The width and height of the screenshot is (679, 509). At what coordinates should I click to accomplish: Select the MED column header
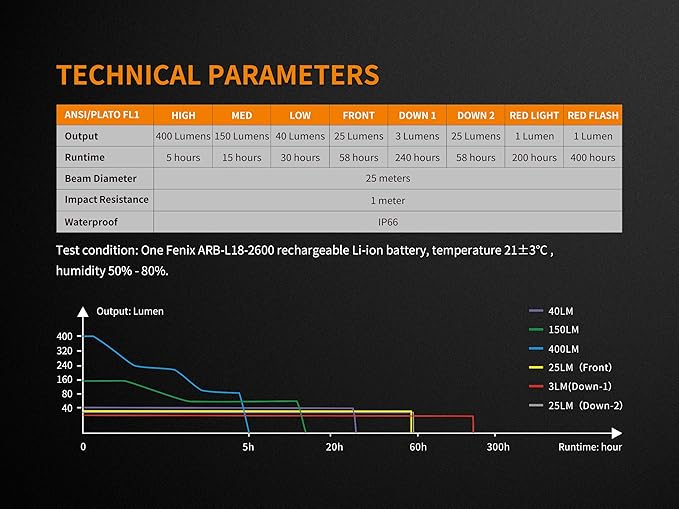click(x=241, y=116)
